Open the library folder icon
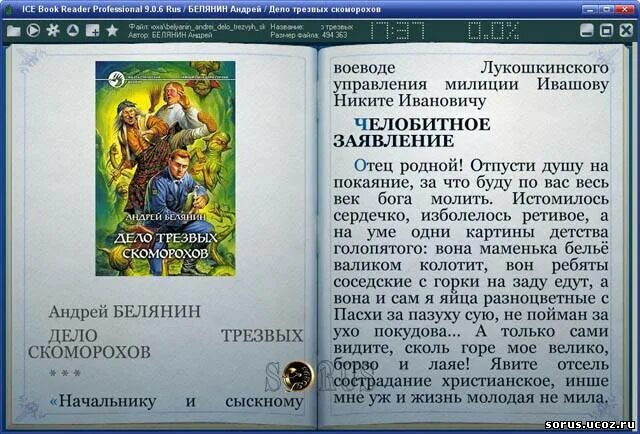Image resolution: width=640 pixels, height=434 pixels. pyautogui.click(x=13, y=31)
